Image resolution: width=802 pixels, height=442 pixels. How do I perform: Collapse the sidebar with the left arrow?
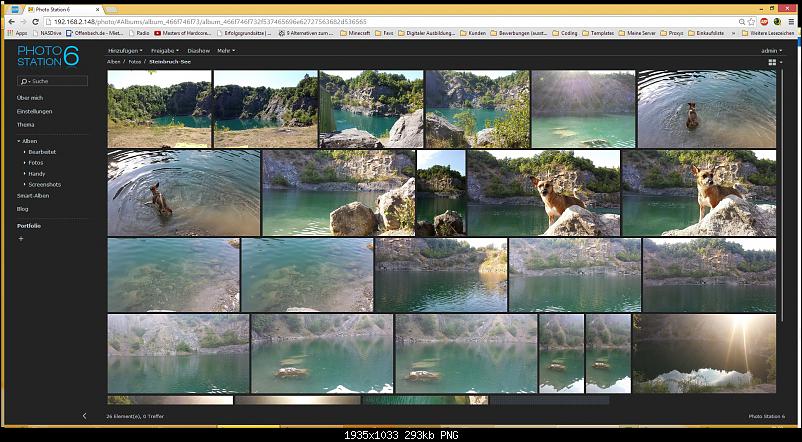pos(84,415)
